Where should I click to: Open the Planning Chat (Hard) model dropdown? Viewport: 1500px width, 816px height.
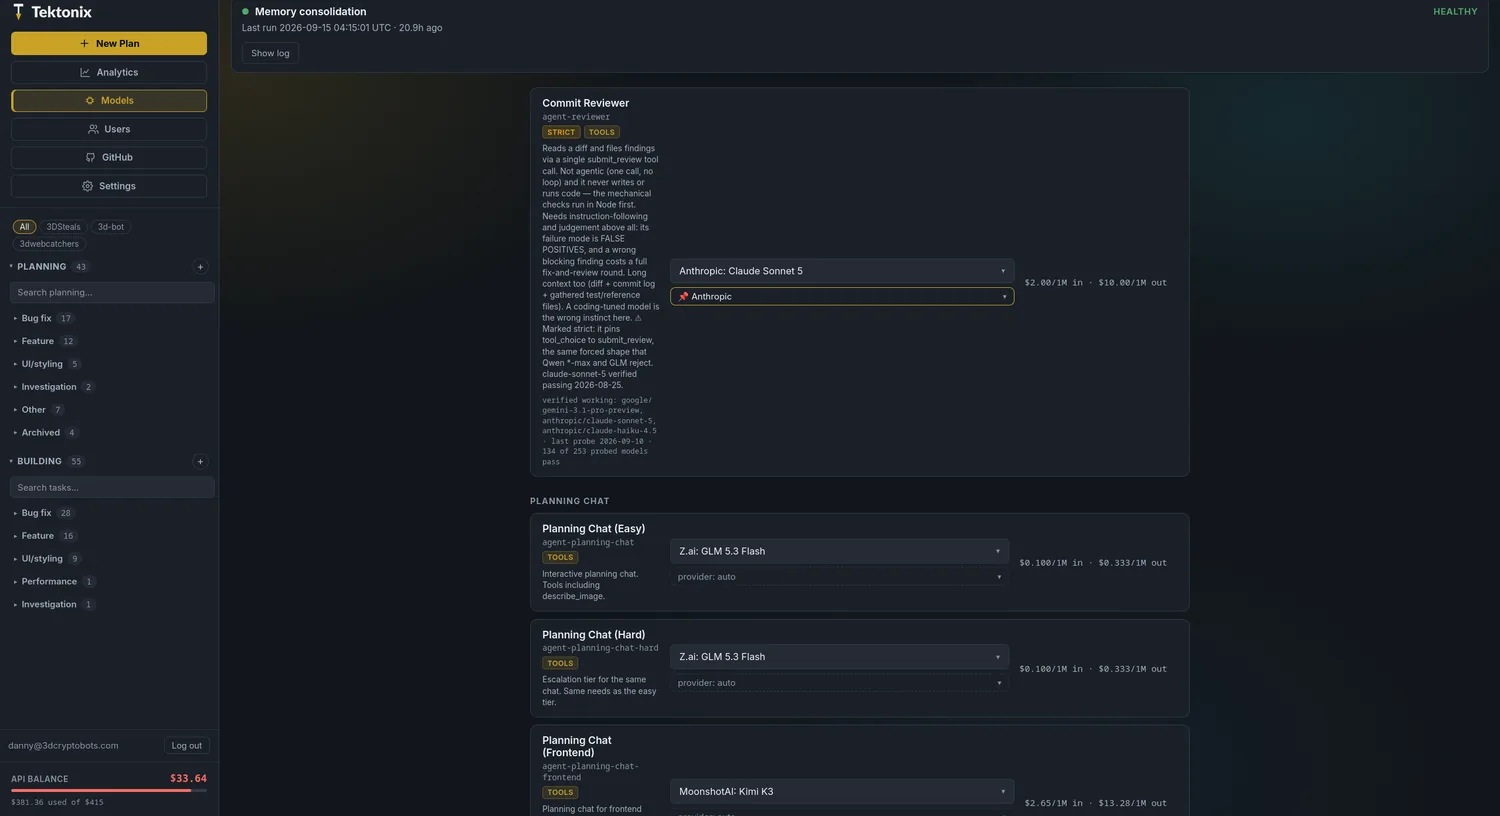(x=839, y=657)
